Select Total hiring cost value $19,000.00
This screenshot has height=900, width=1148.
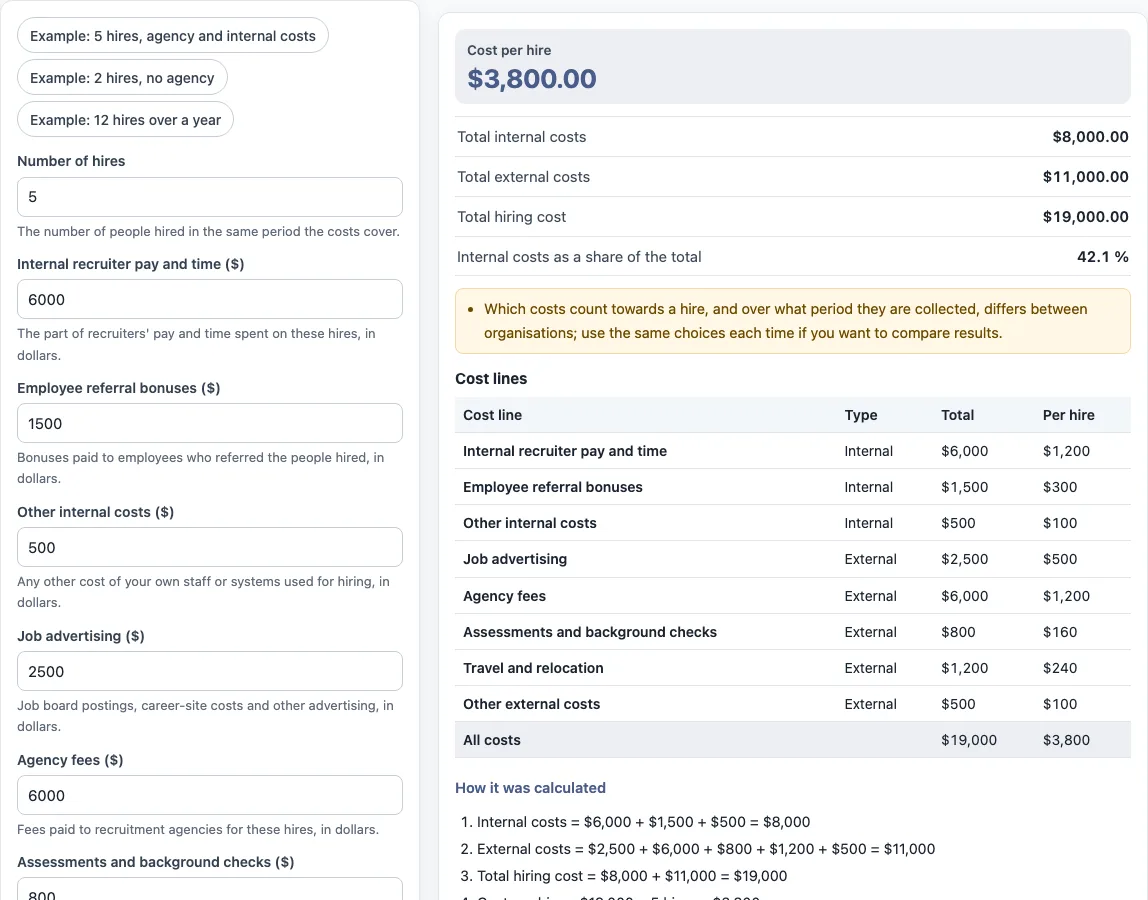[1085, 217]
